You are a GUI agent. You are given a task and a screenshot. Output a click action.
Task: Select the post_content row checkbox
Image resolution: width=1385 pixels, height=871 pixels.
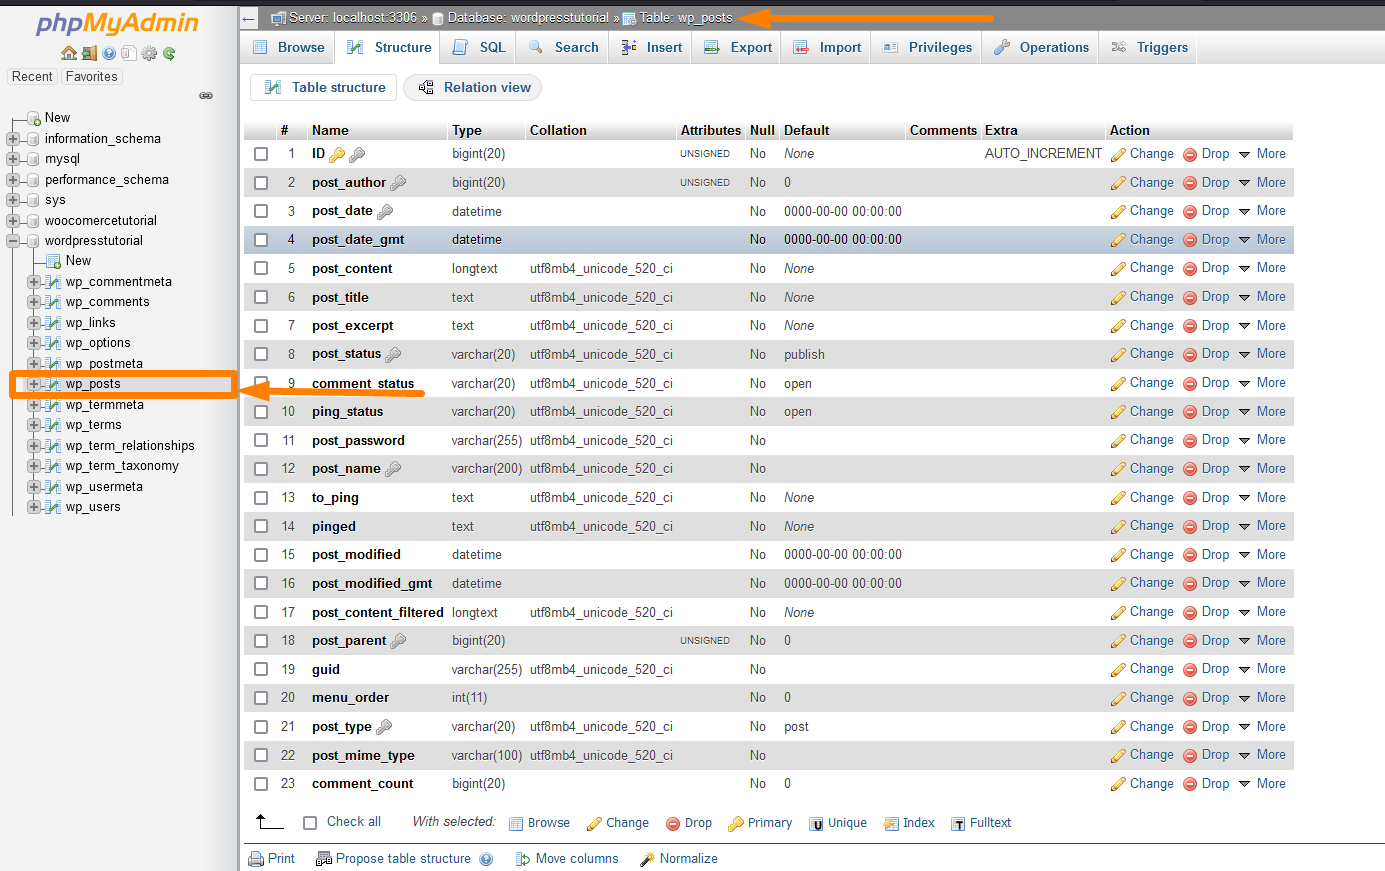click(x=261, y=269)
